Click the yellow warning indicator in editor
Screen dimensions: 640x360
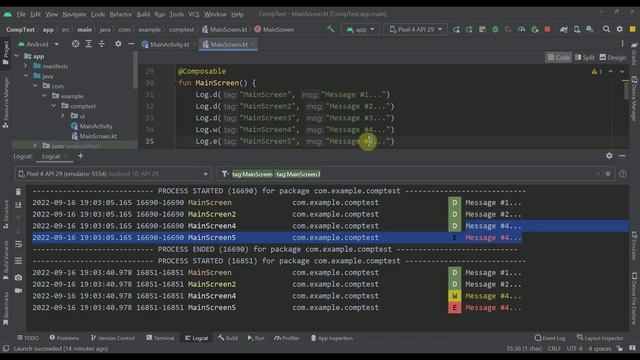click(x=594, y=71)
